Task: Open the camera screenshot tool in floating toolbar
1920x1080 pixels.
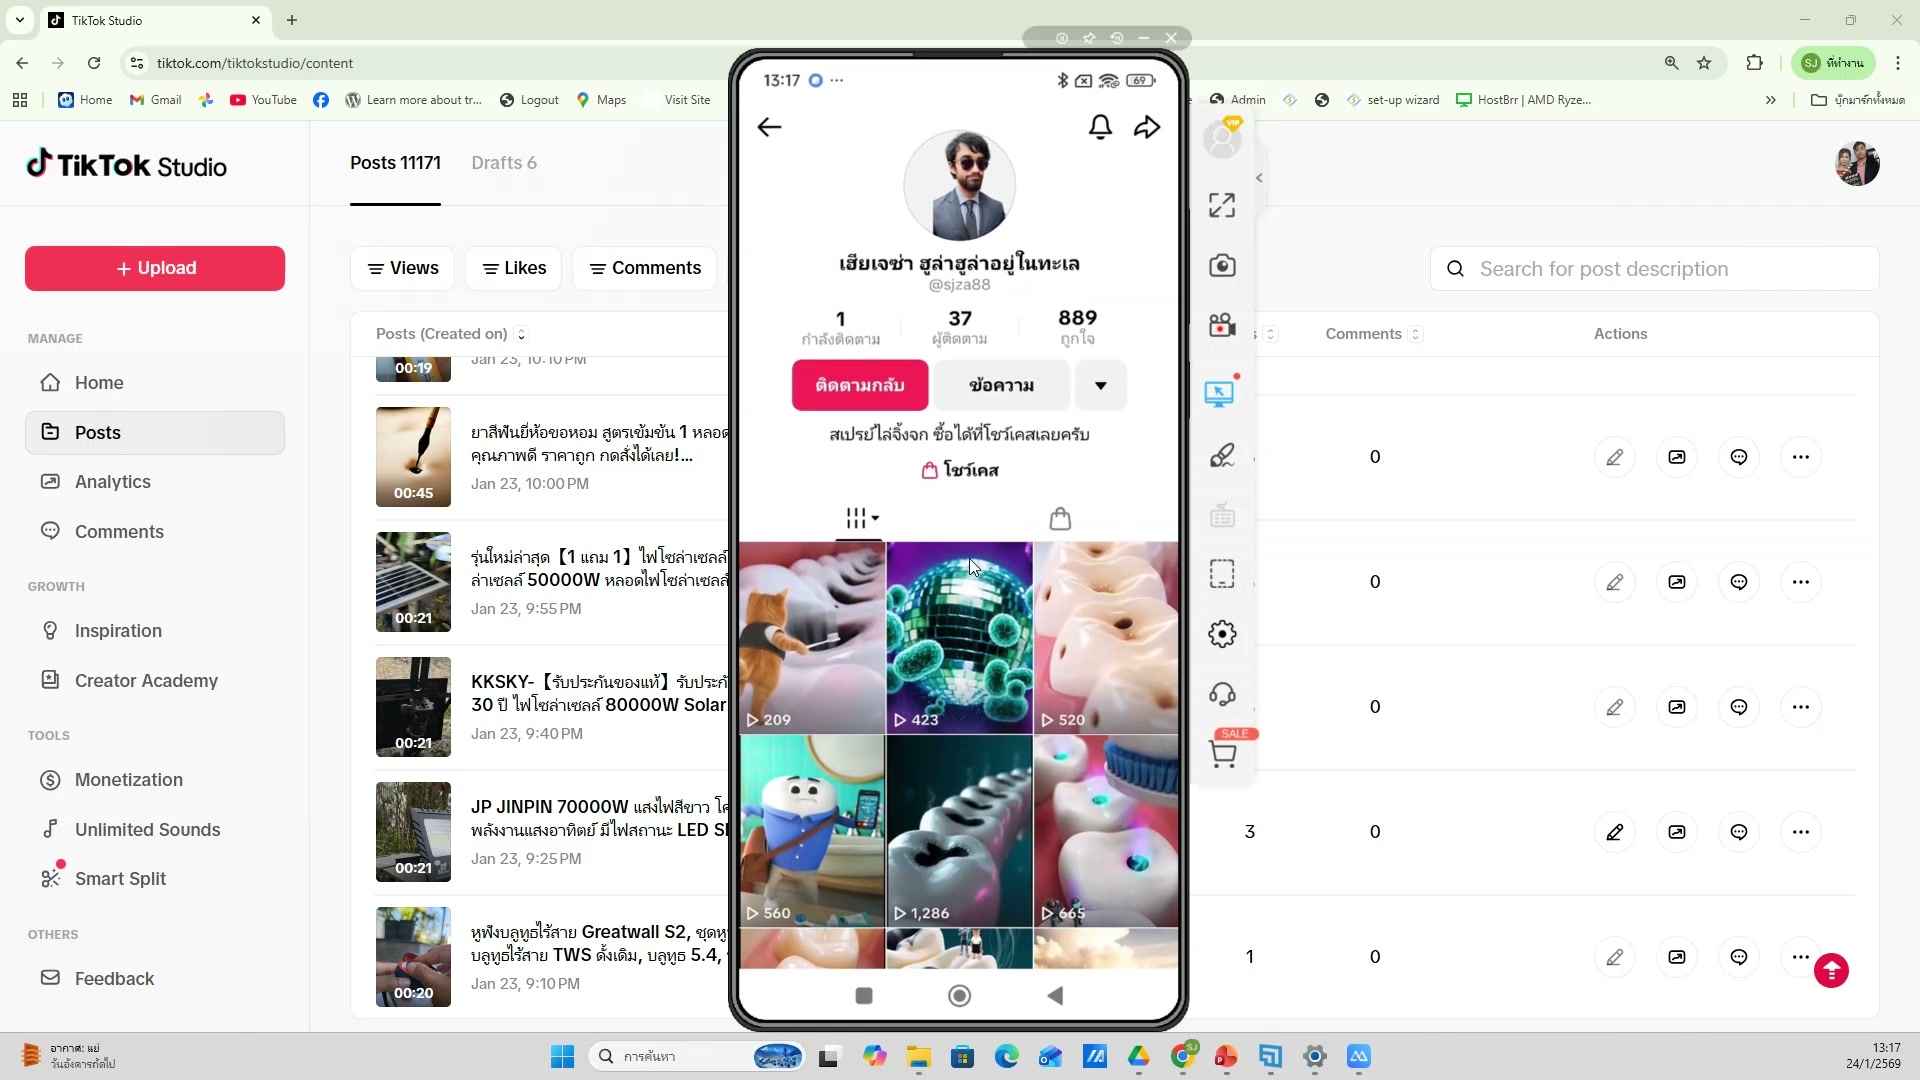Action: (x=1222, y=266)
